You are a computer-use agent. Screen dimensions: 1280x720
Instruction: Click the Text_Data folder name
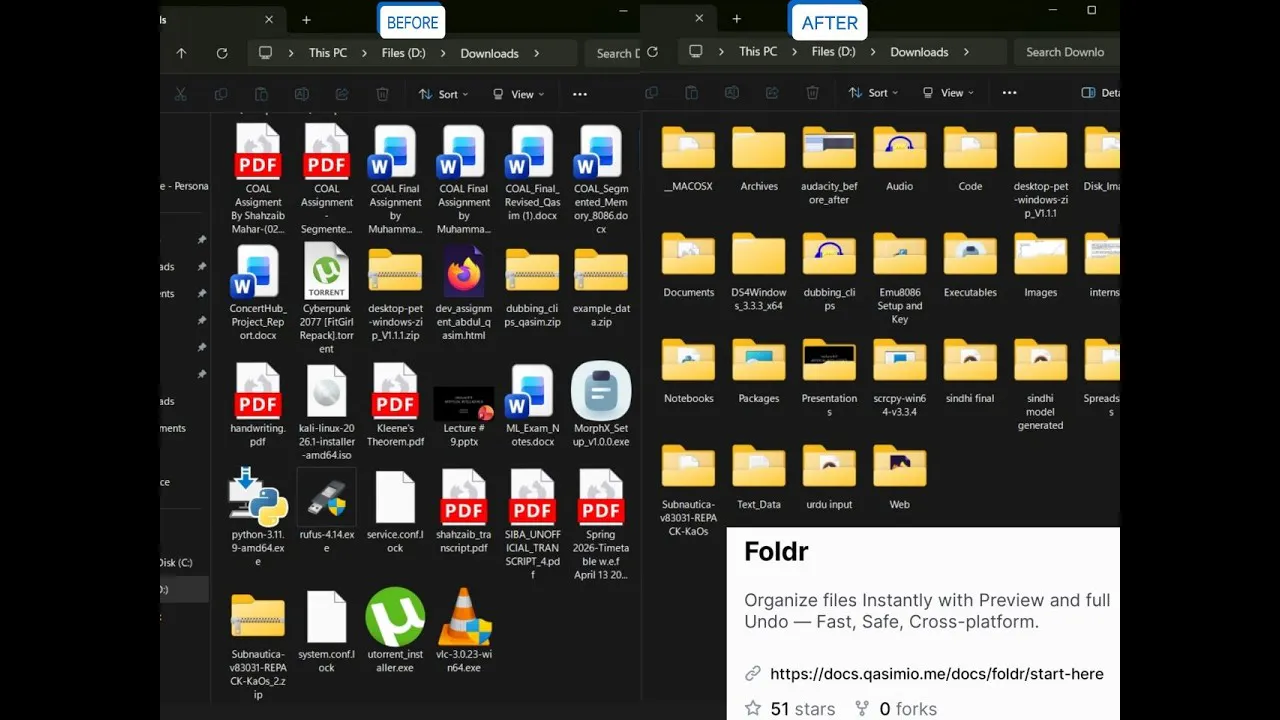[x=759, y=505]
